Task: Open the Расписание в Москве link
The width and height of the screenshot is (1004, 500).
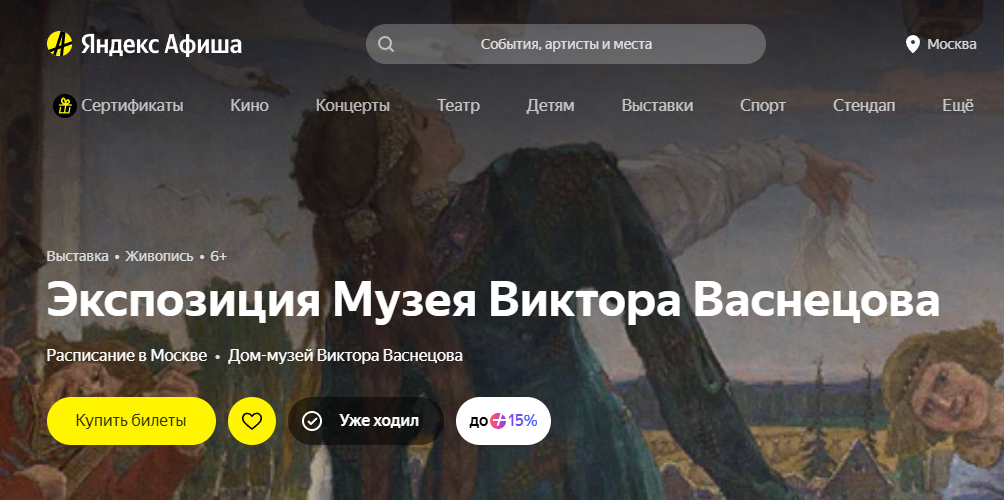Action: (x=127, y=355)
